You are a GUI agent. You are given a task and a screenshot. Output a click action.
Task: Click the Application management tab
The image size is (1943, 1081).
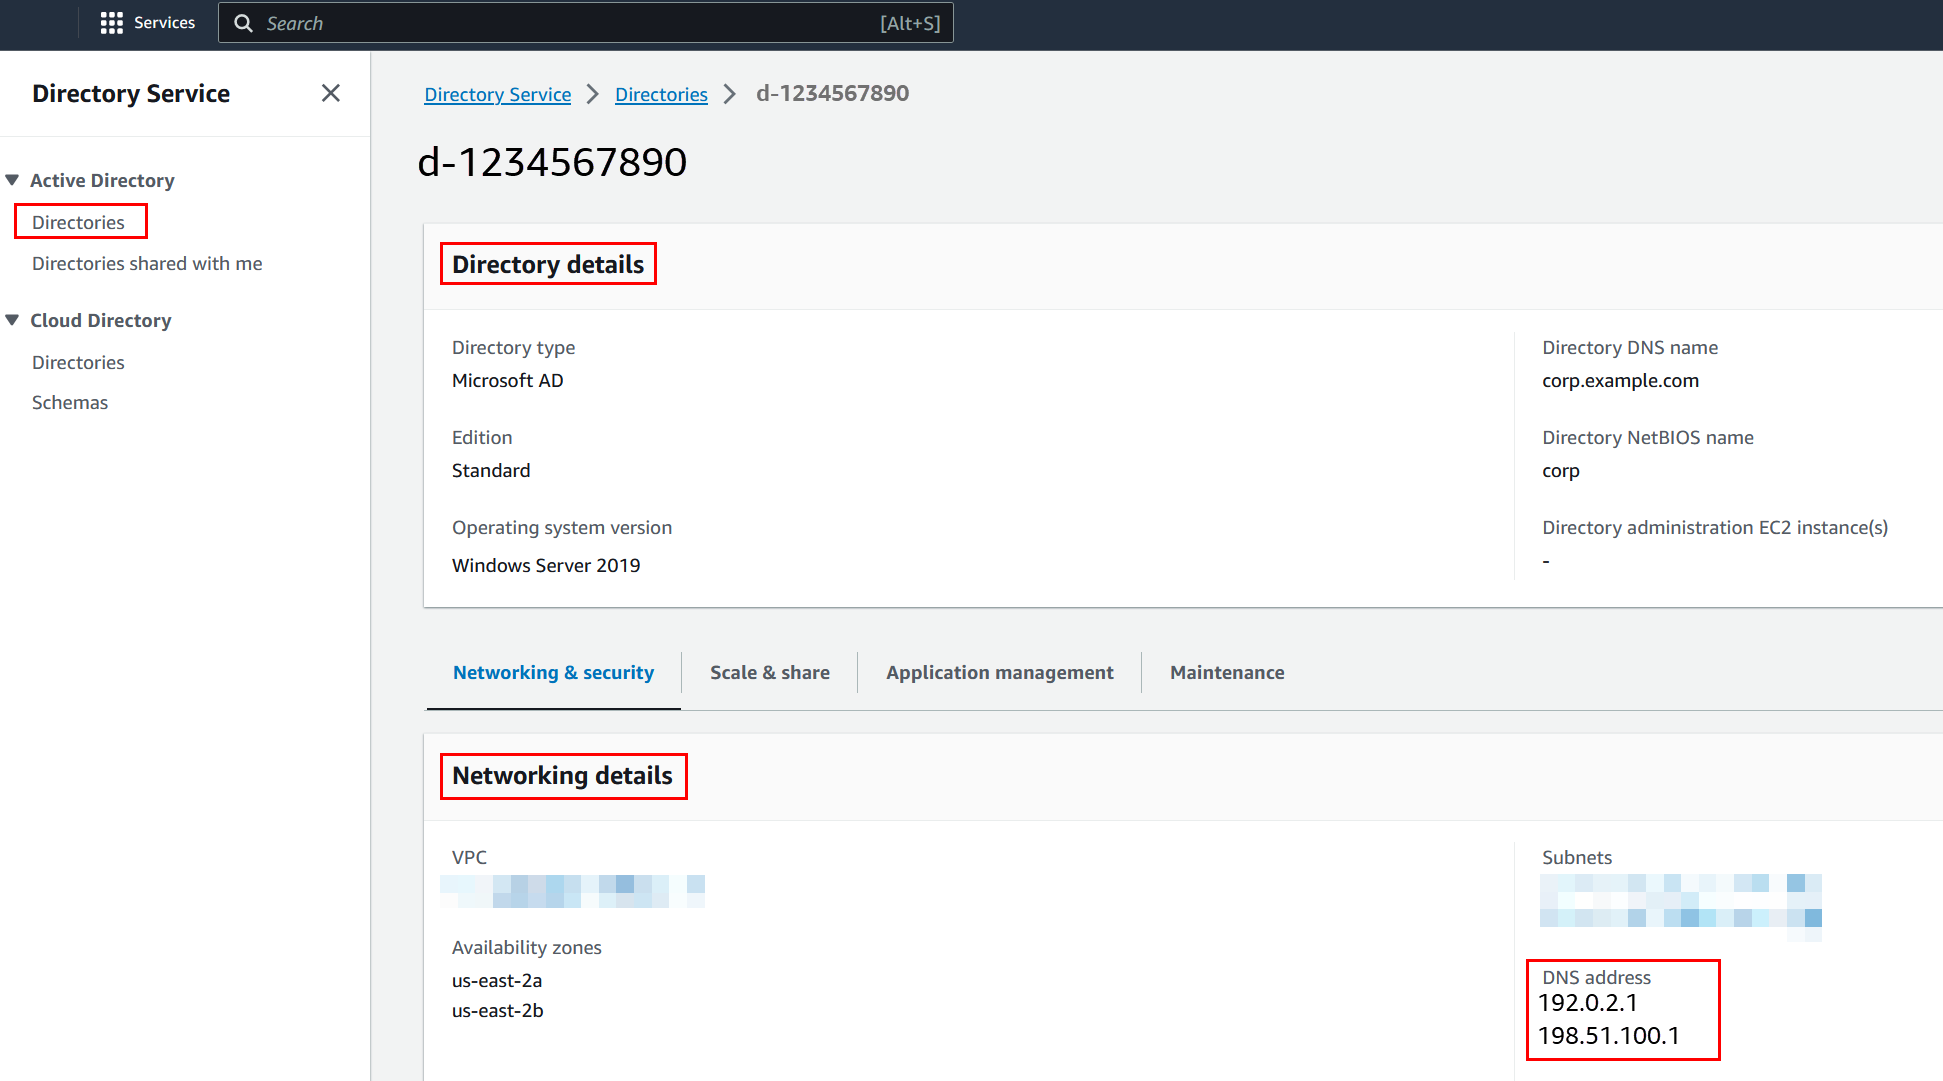999,672
